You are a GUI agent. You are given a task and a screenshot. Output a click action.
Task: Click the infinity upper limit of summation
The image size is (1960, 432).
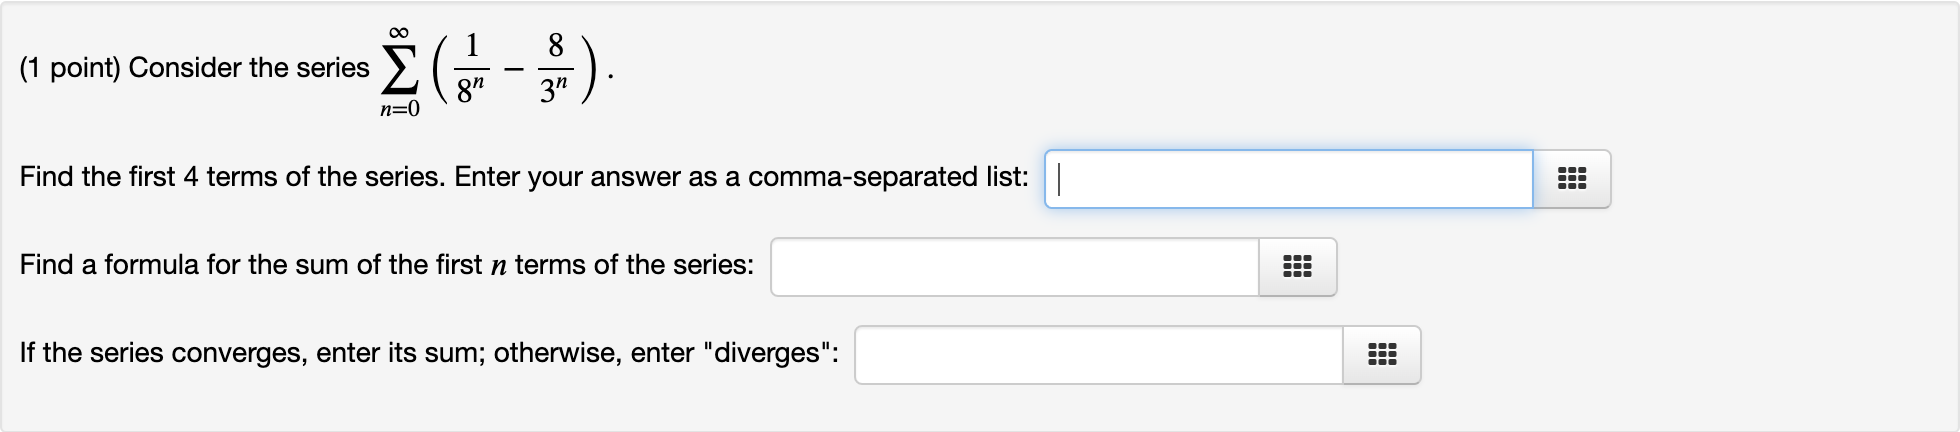coord(399,32)
